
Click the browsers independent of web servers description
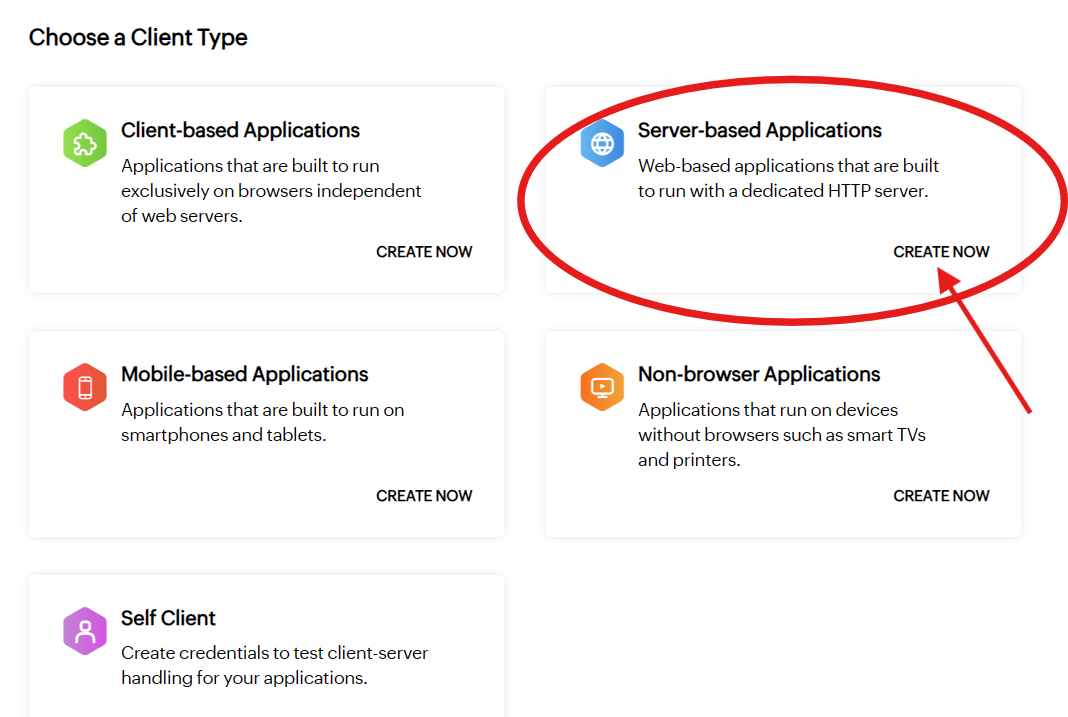point(271,190)
